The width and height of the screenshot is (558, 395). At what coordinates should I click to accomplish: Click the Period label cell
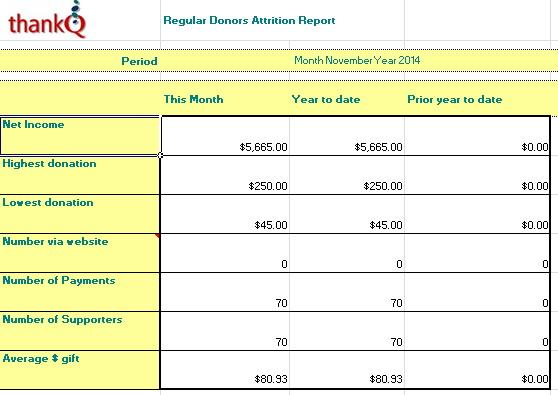click(x=80, y=61)
